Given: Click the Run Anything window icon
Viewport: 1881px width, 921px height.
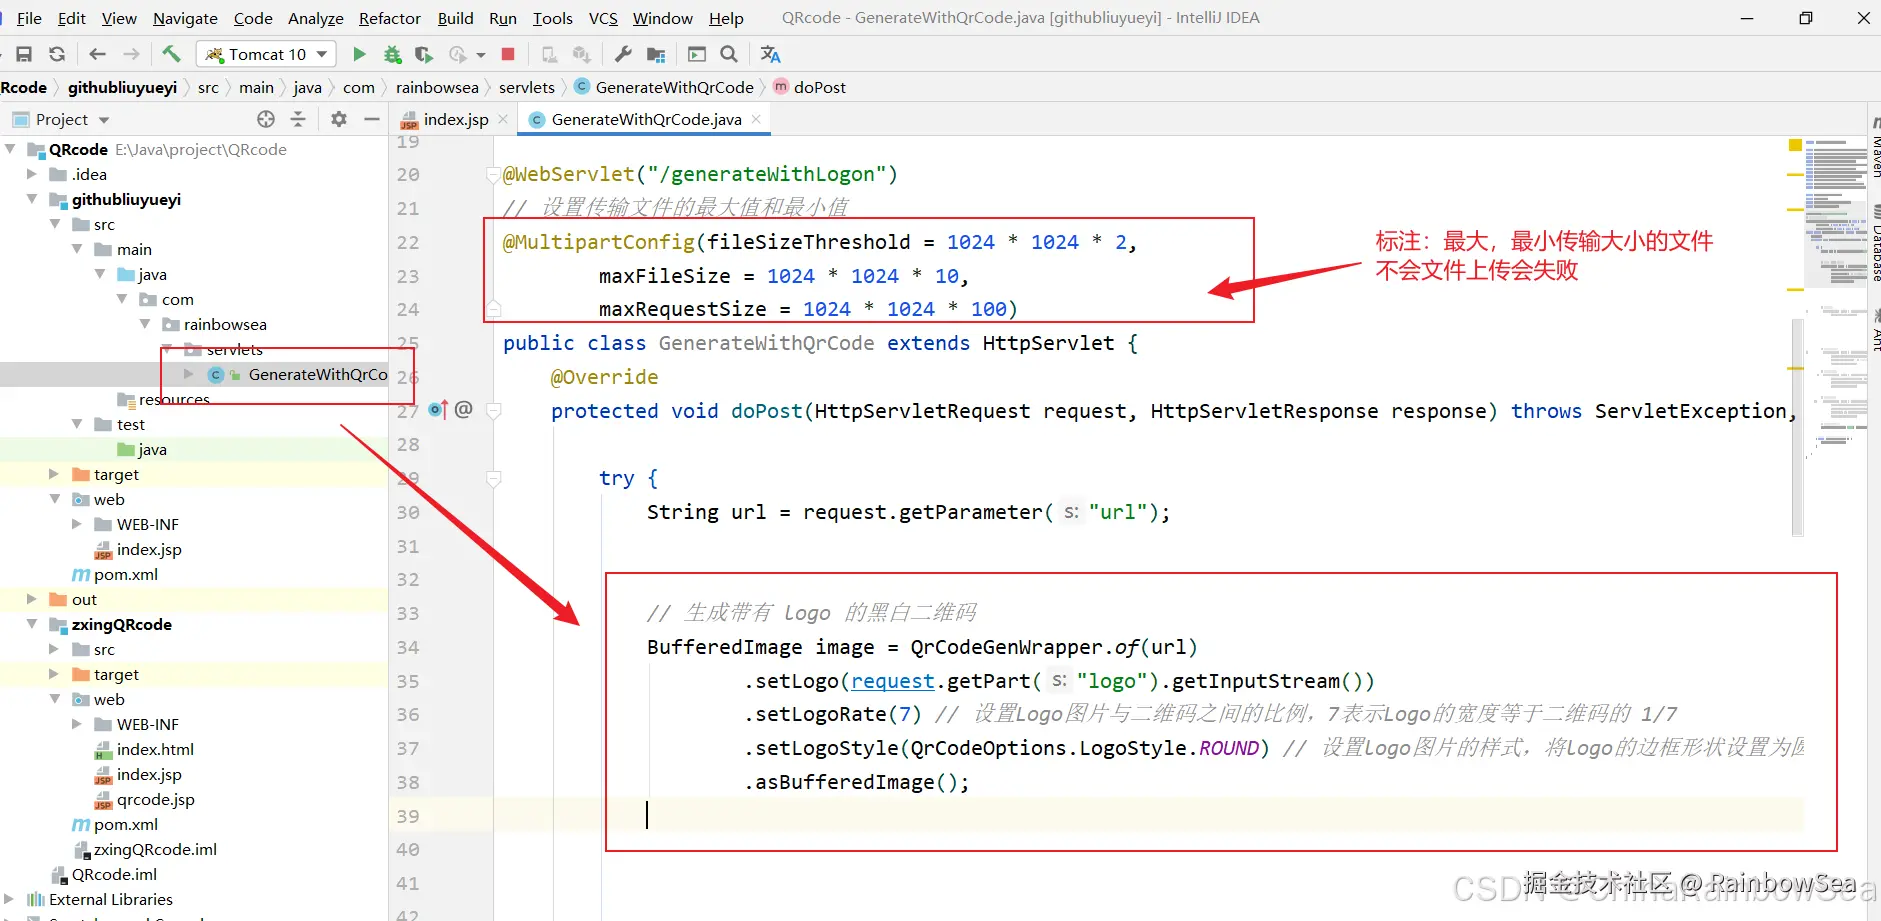Looking at the screenshot, I should [x=697, y=54].
